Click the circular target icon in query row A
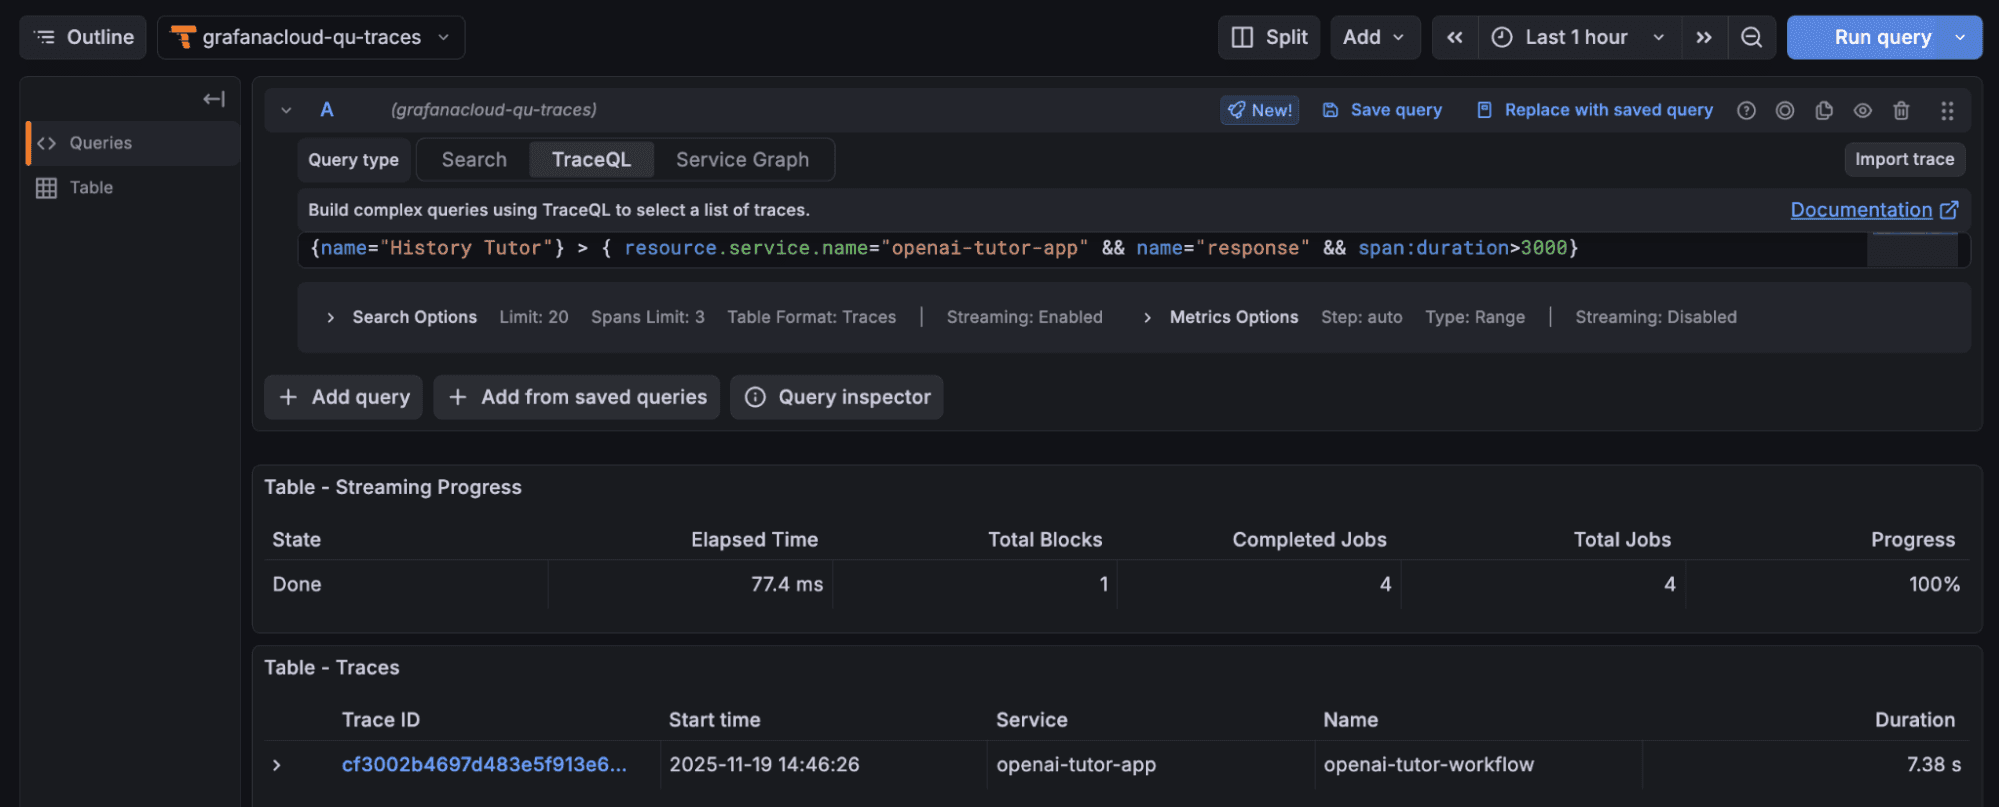Image resolution: width=1999 pixels, height=808 pixels. [1785, 110]
